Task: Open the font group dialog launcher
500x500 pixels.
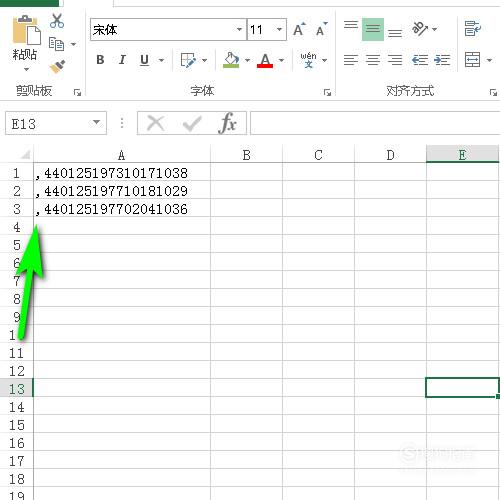Action: pos(327,92)
